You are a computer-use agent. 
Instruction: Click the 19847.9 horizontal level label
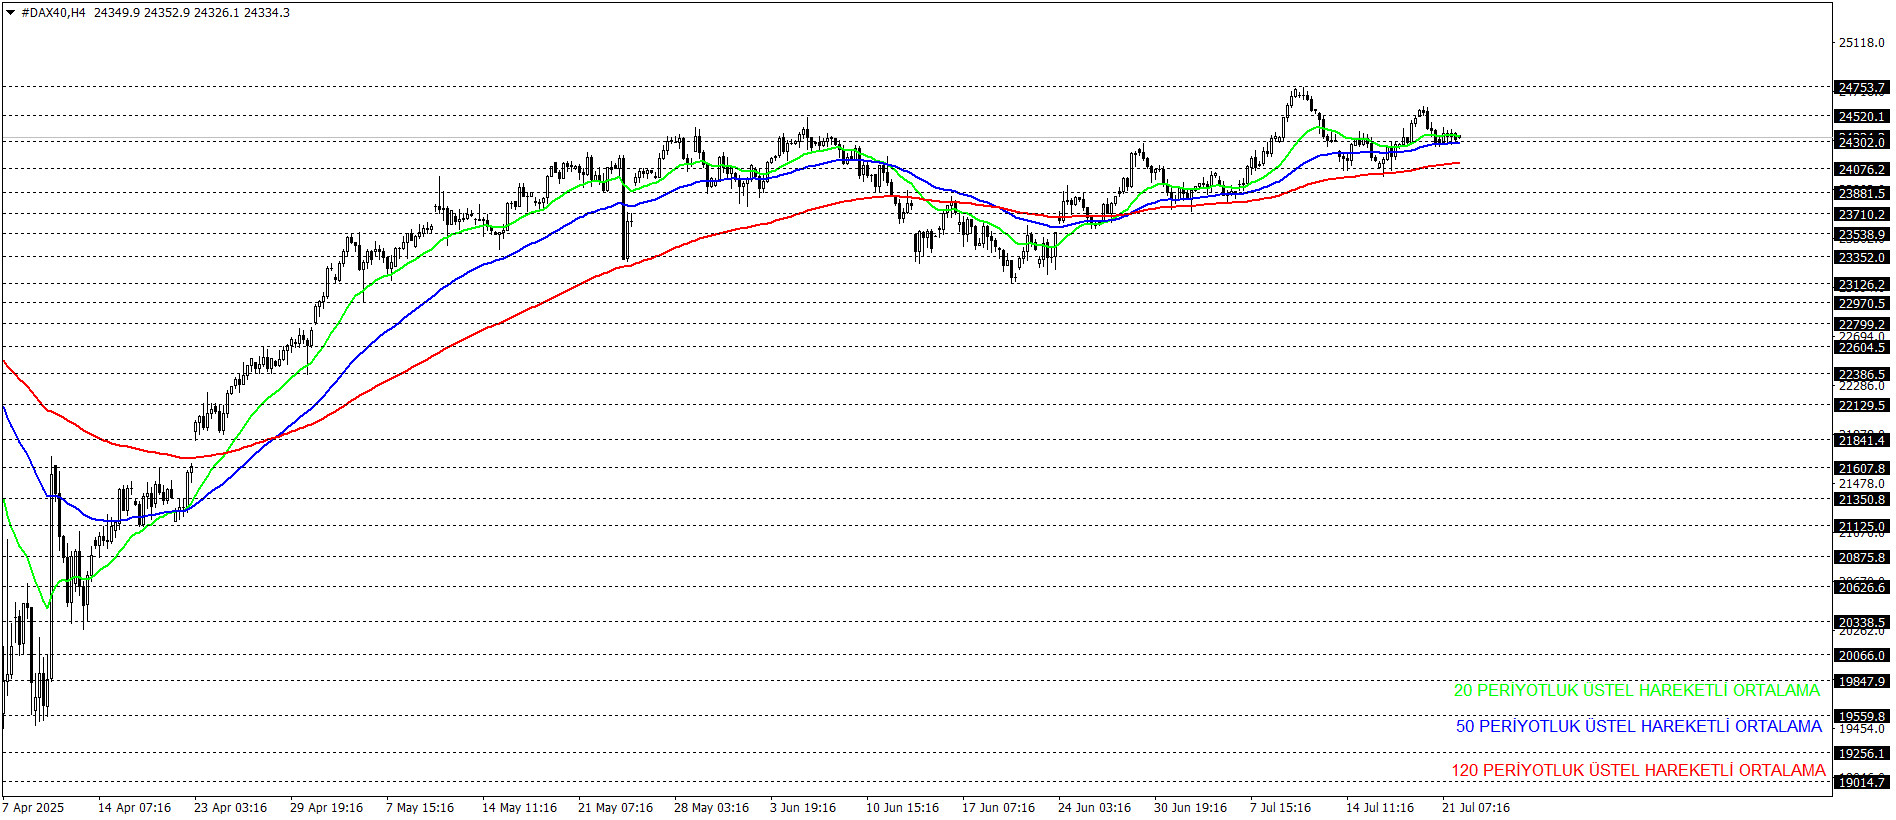(x=1862, y=682)
